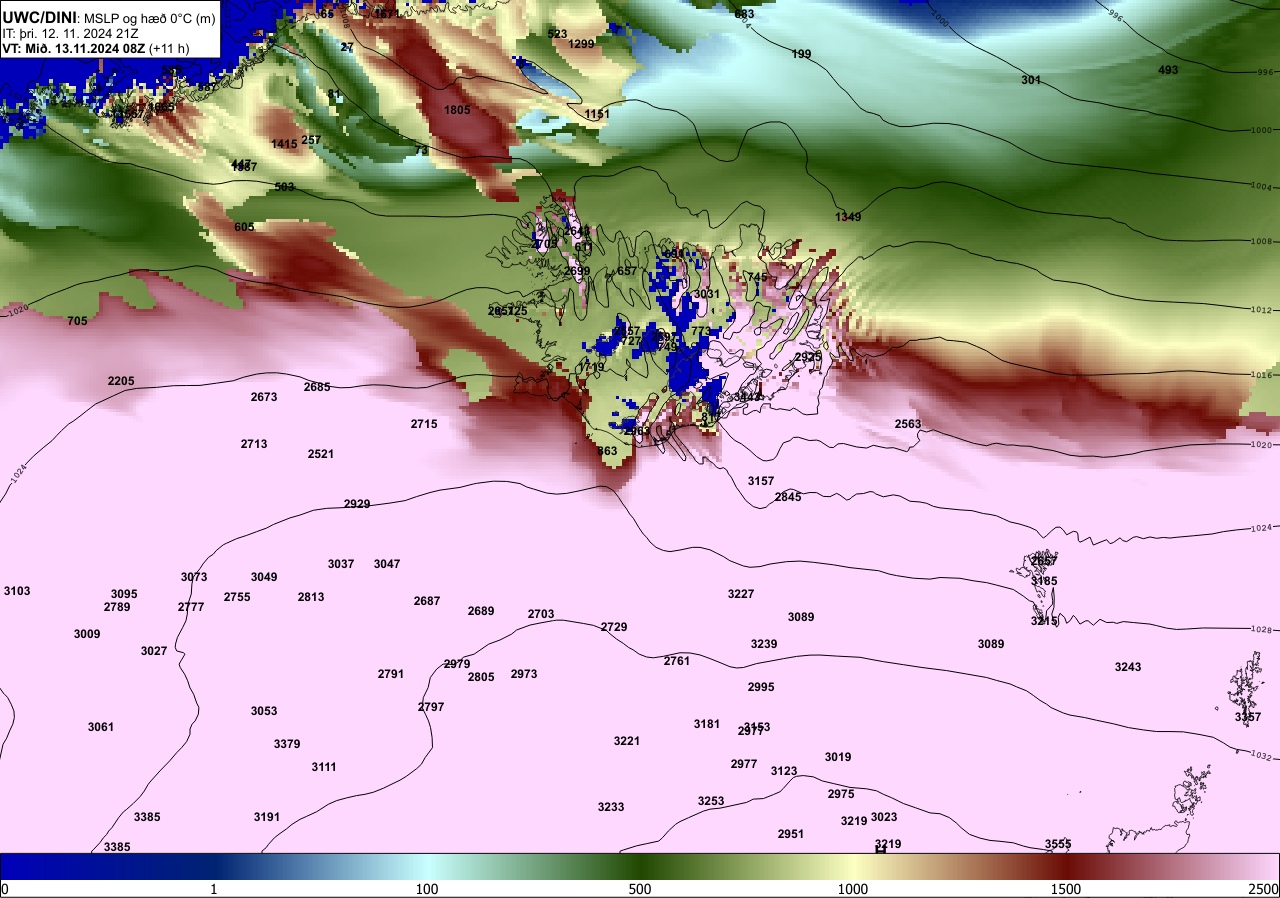Click the 2703 height value
The height and width of the screenshot is (898, 1280).
point(541,614)
